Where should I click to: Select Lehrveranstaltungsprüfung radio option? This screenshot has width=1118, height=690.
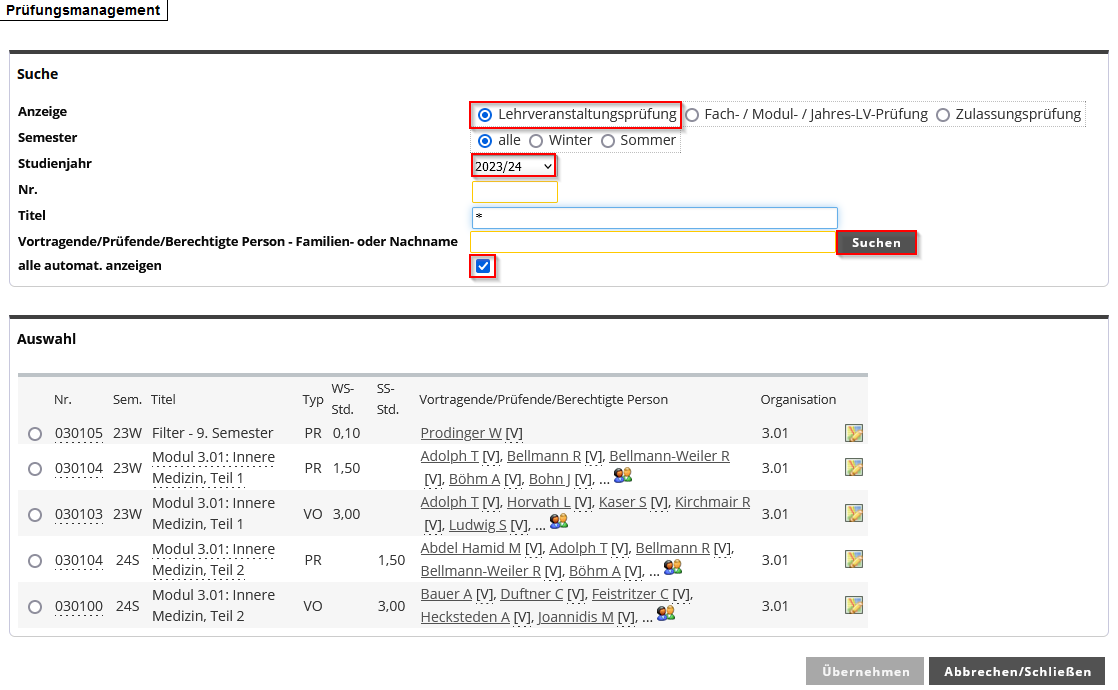coord(485,115)
